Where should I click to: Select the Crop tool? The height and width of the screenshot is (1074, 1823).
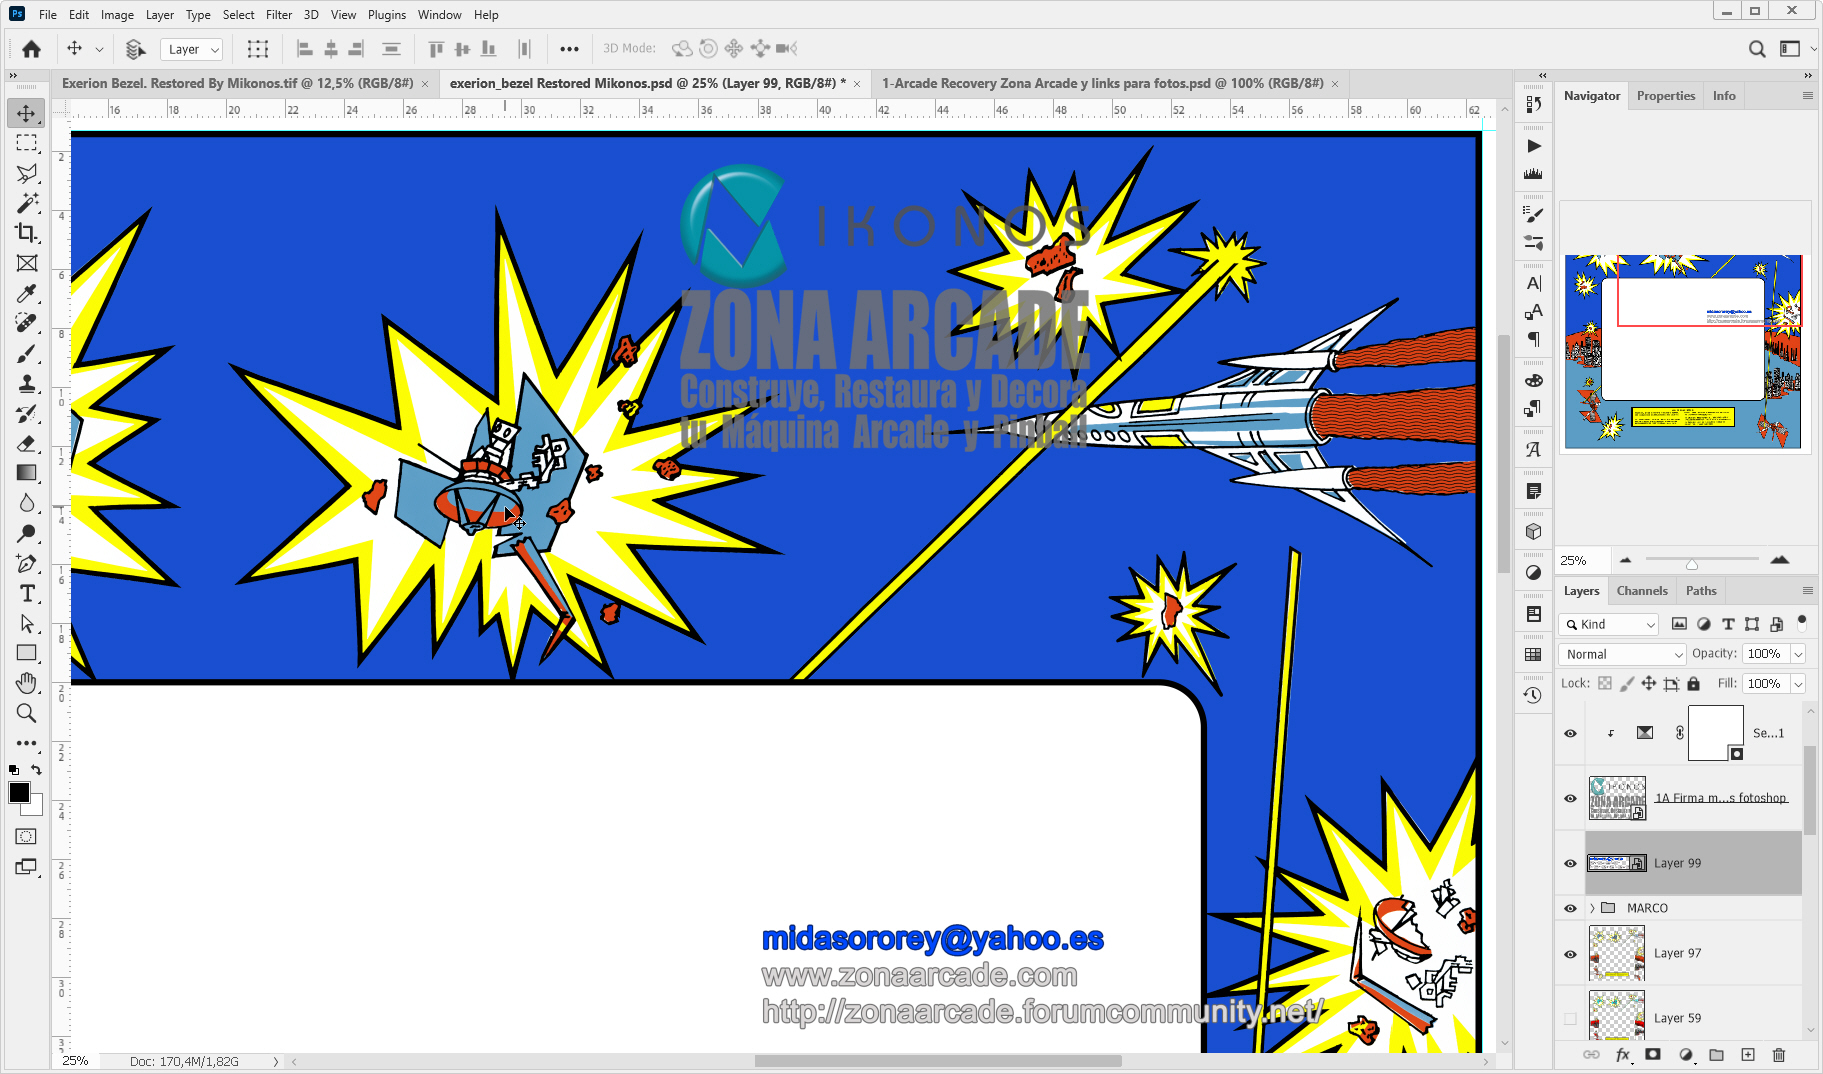point(27,233)
